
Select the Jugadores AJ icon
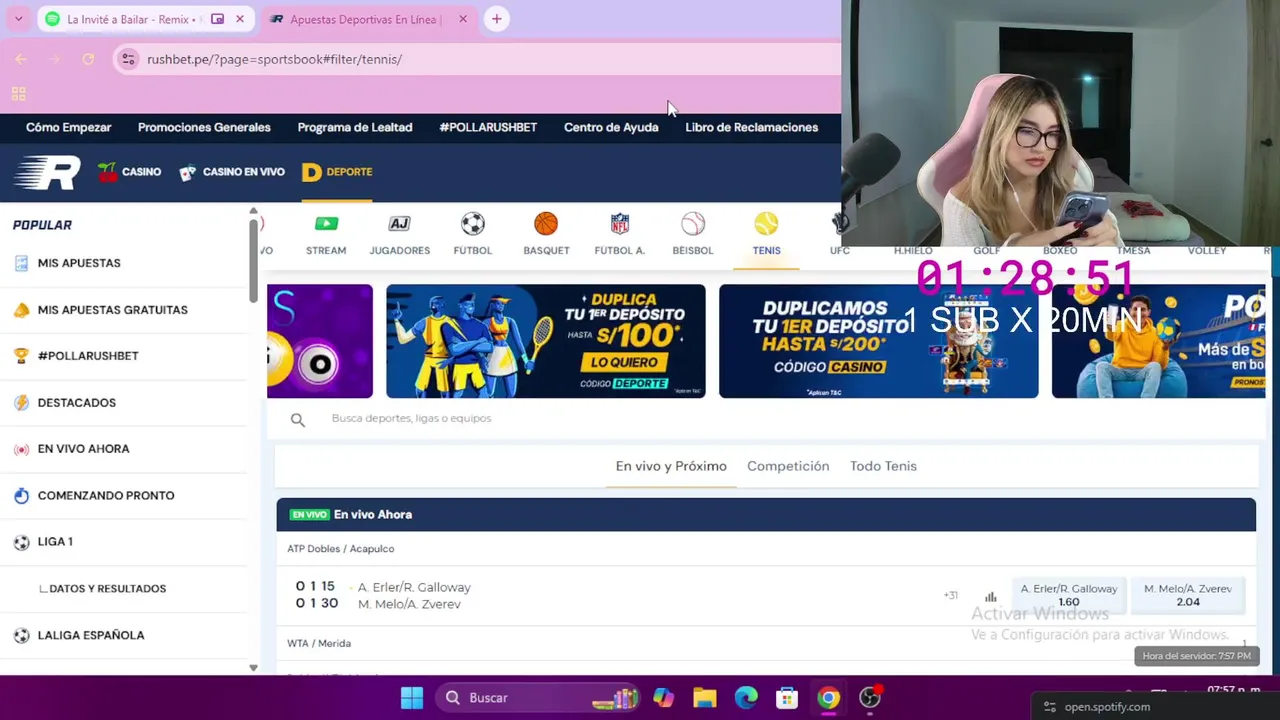pyautogui.click(x=399, y=224)
